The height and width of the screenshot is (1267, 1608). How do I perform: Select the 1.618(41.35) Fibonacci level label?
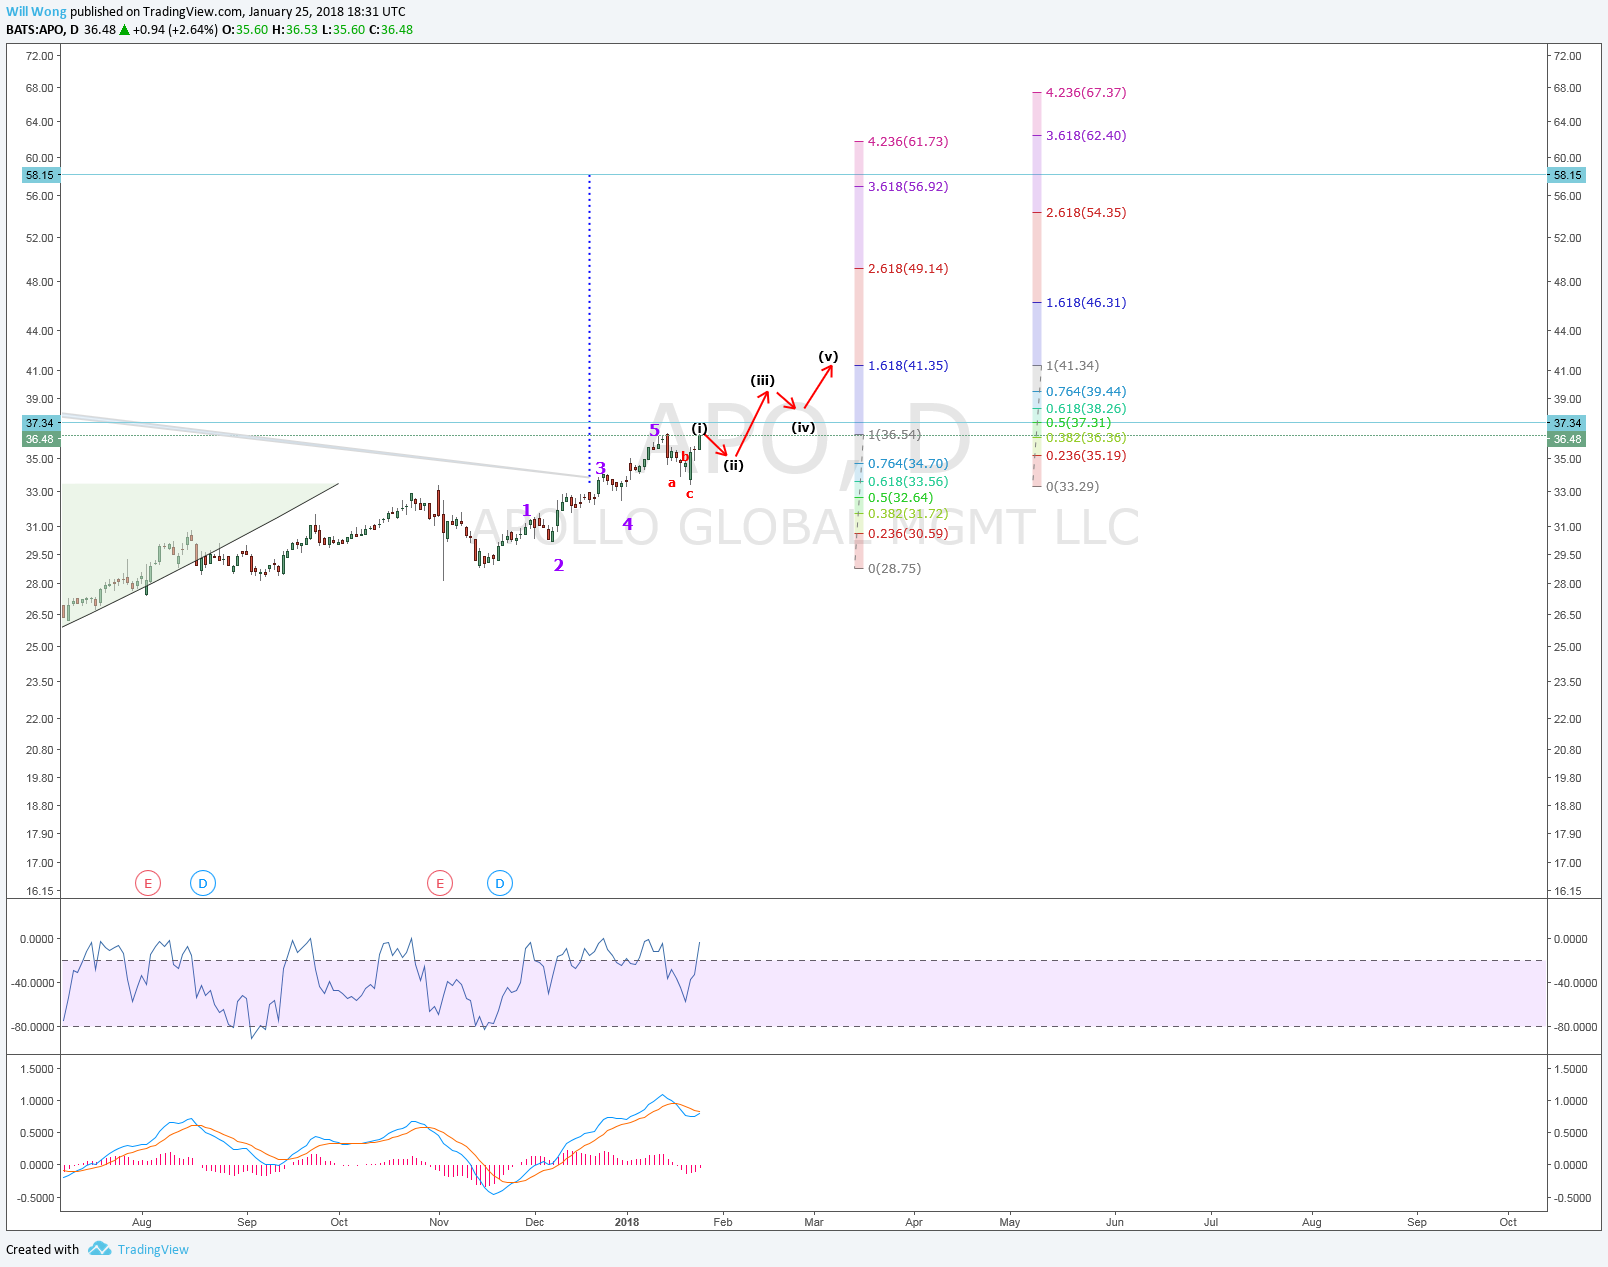coord(908,365)
